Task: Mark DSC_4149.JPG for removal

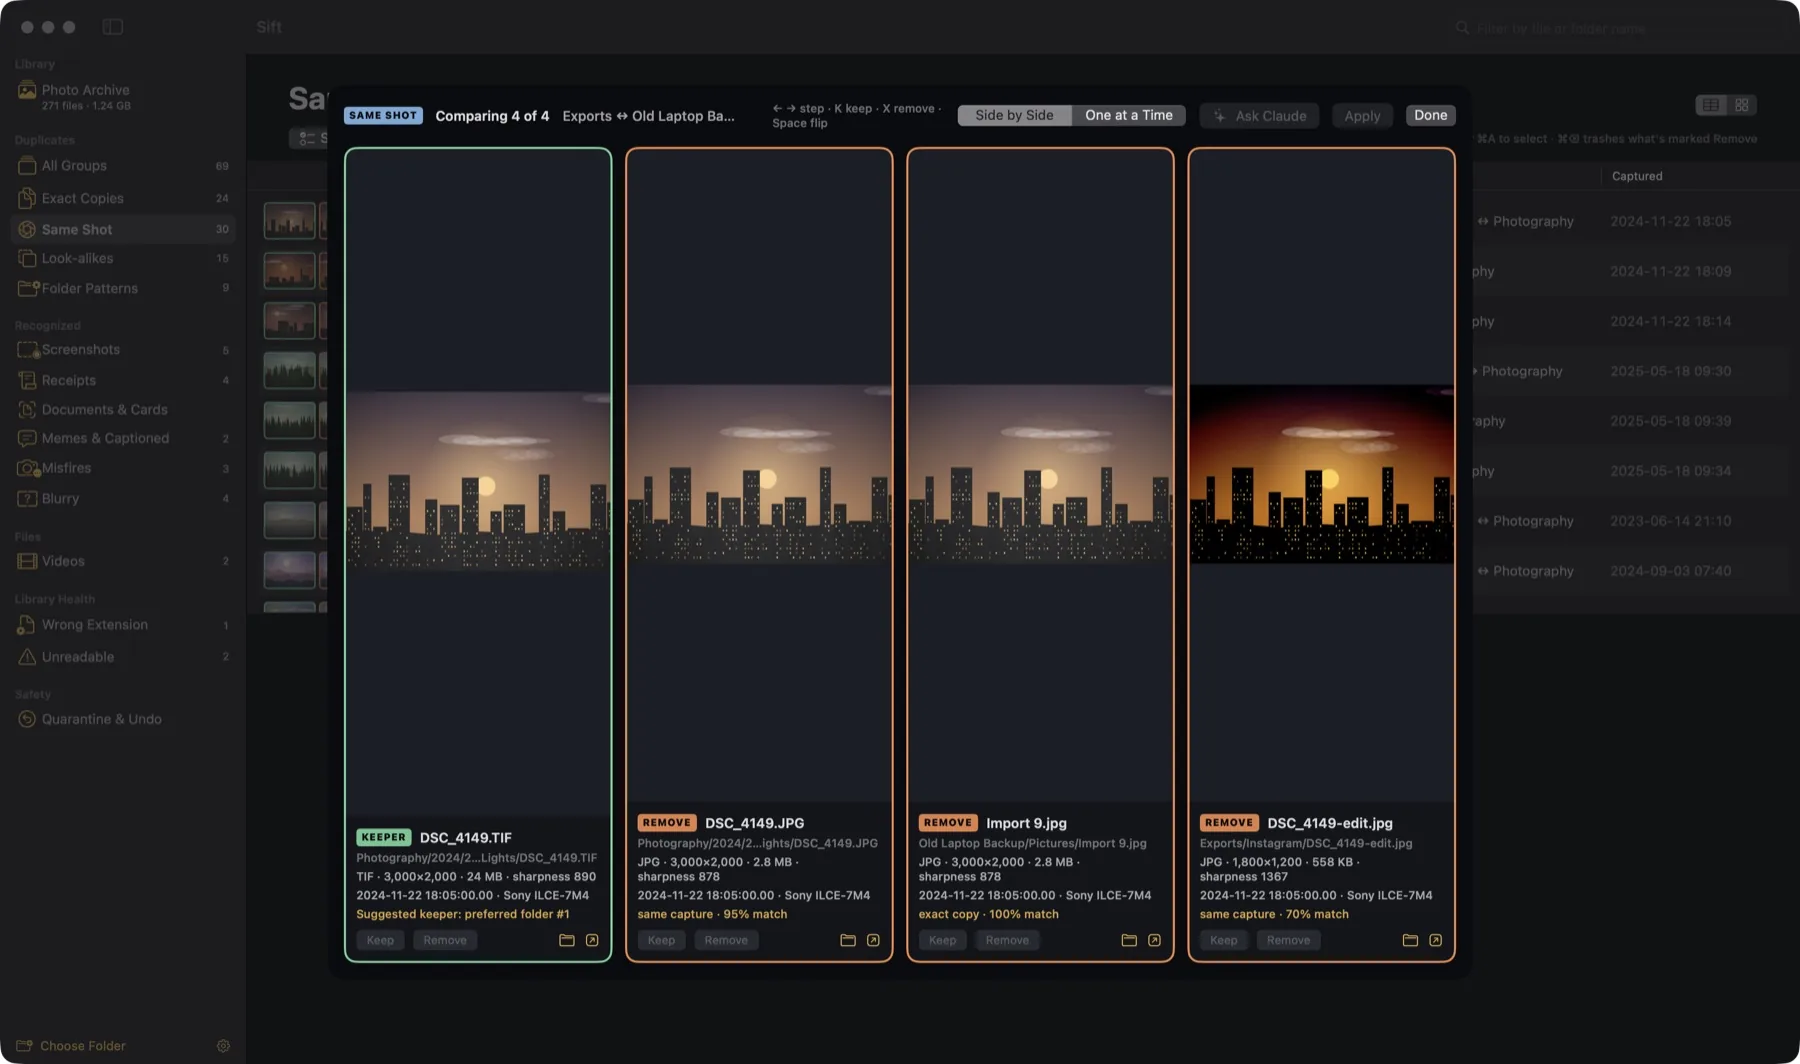Action: [726, 940]
